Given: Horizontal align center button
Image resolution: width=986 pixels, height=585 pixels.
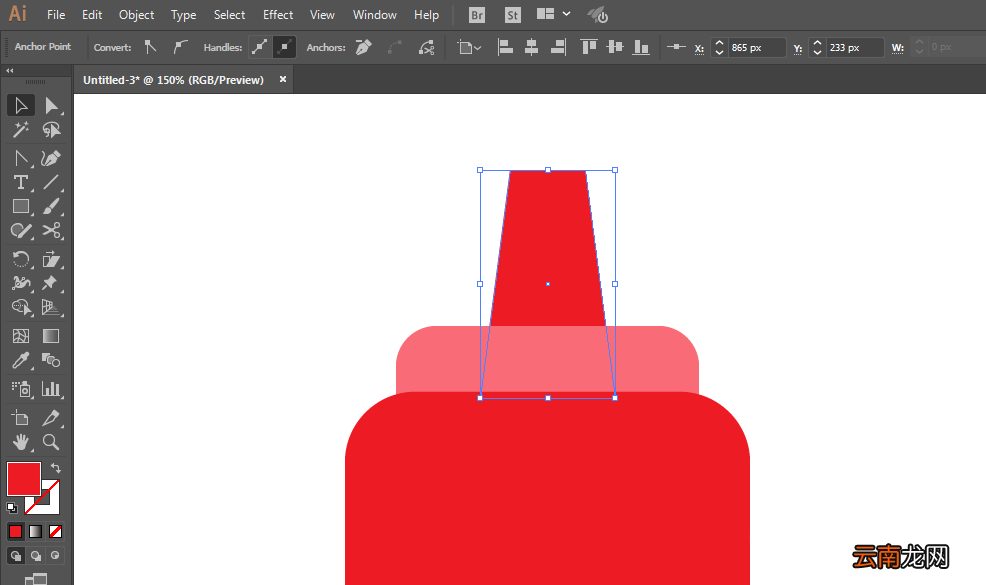Looking at the screenshot, I should tap(531, 47).
